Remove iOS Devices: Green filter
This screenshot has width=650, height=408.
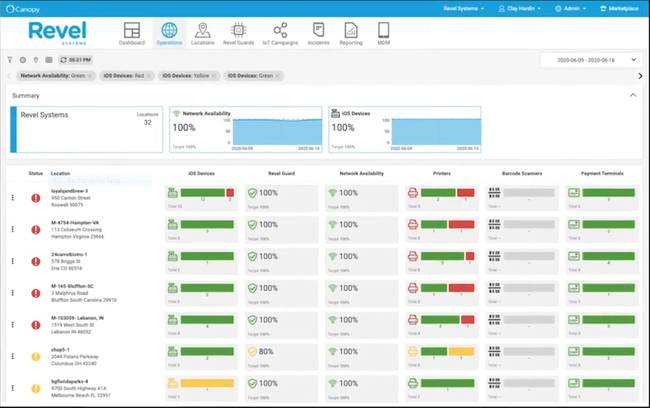[x=278, y=76]
